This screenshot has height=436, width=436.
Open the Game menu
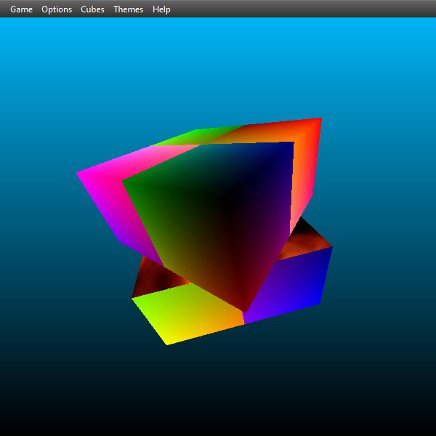click(21, 9)
